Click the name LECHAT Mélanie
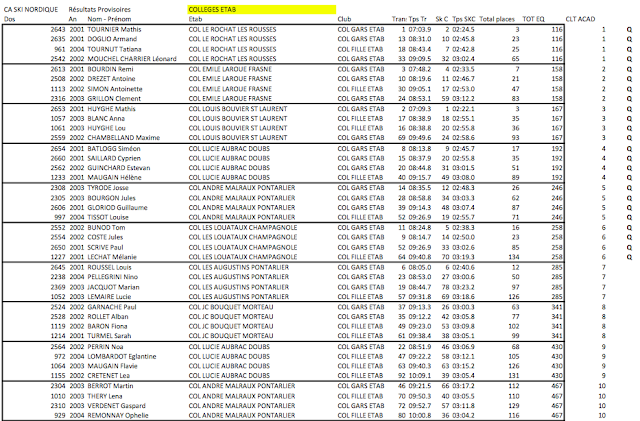Image resolution: width=640 pixels, height=421 pixels. (x=112, y=257)
